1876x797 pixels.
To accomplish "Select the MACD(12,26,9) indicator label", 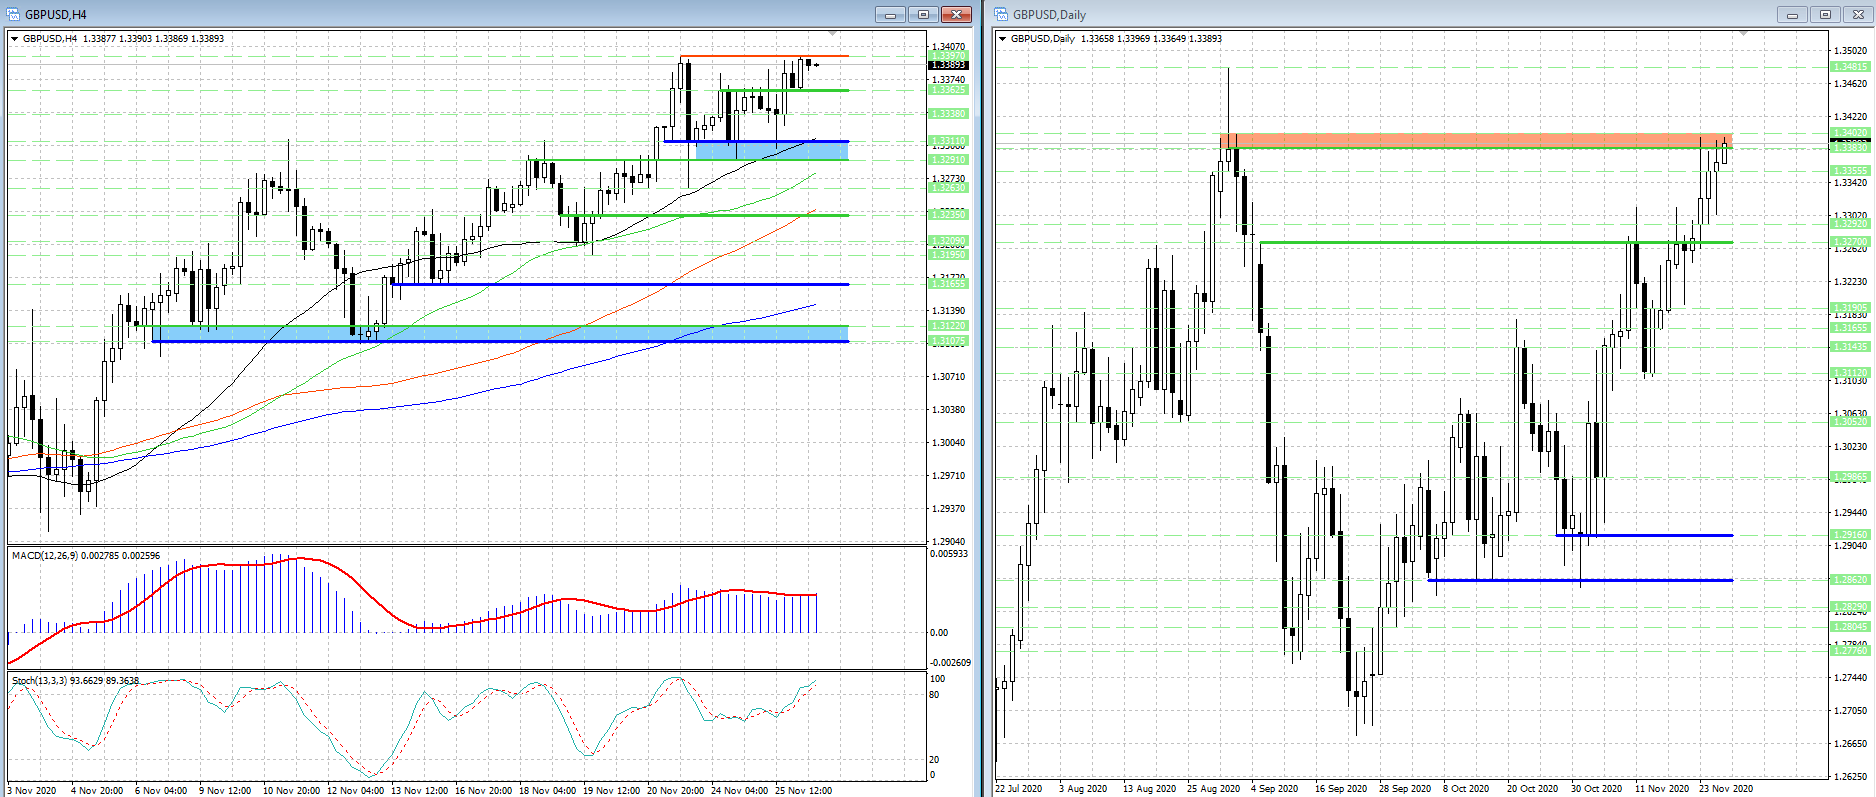I will tap(85, 555).
